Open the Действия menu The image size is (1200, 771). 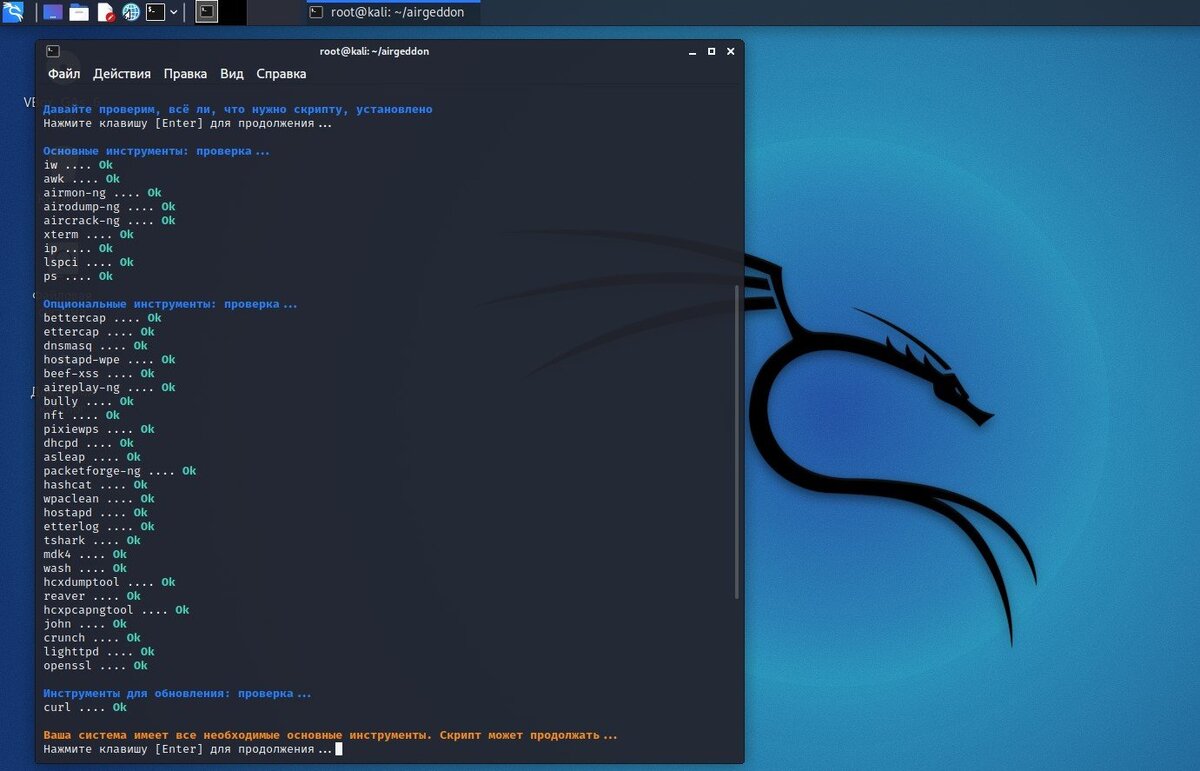(x=122, y=74)
